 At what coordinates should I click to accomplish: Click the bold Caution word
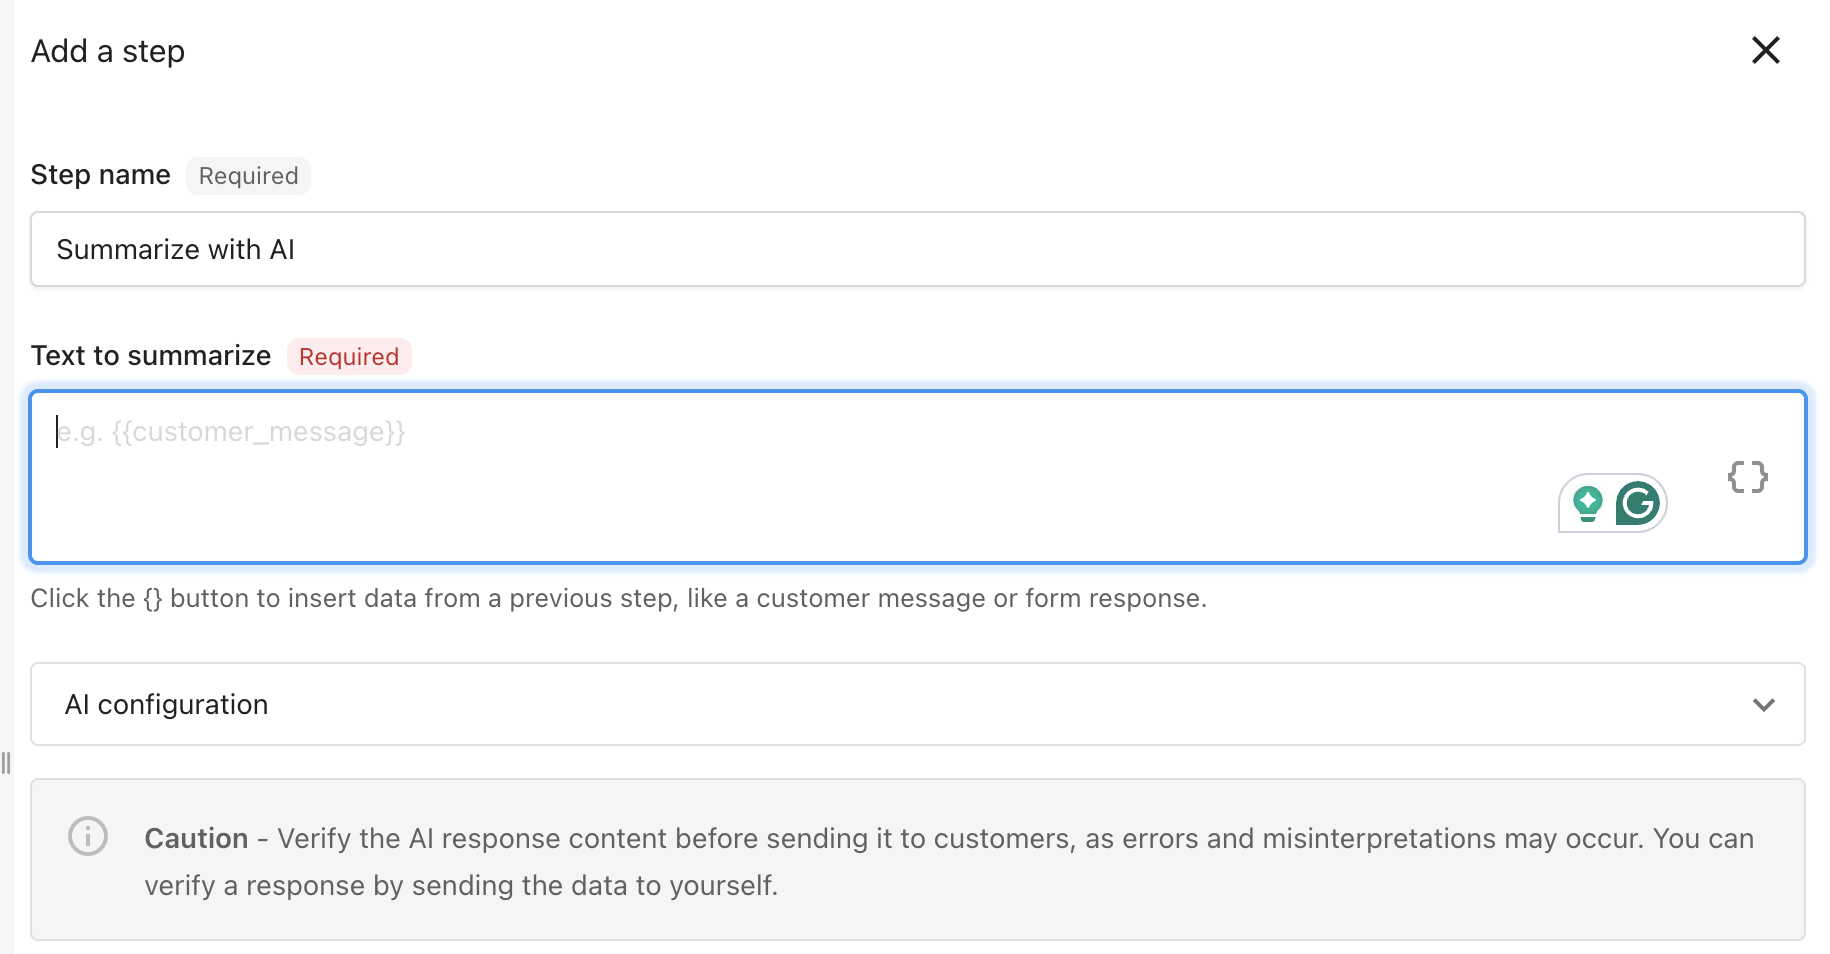click(x=196, y=838)
